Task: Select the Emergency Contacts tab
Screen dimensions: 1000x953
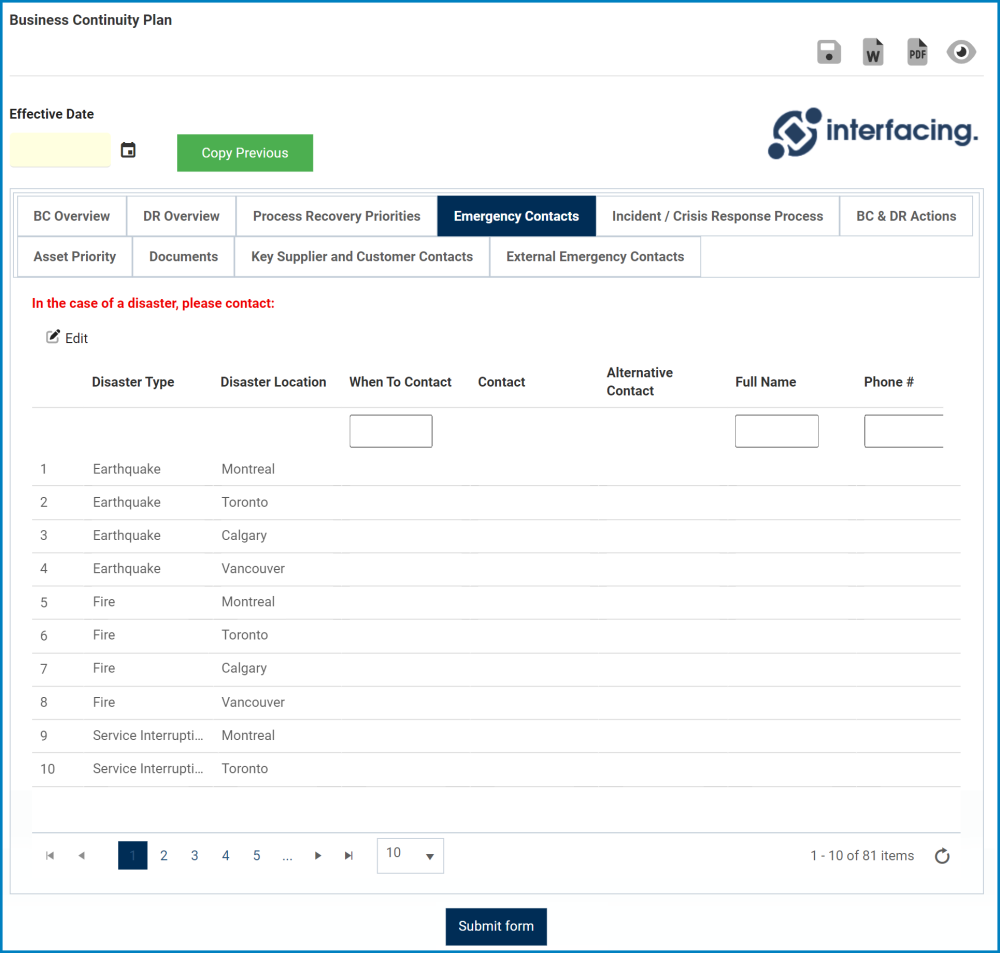Action: [517, 216]
